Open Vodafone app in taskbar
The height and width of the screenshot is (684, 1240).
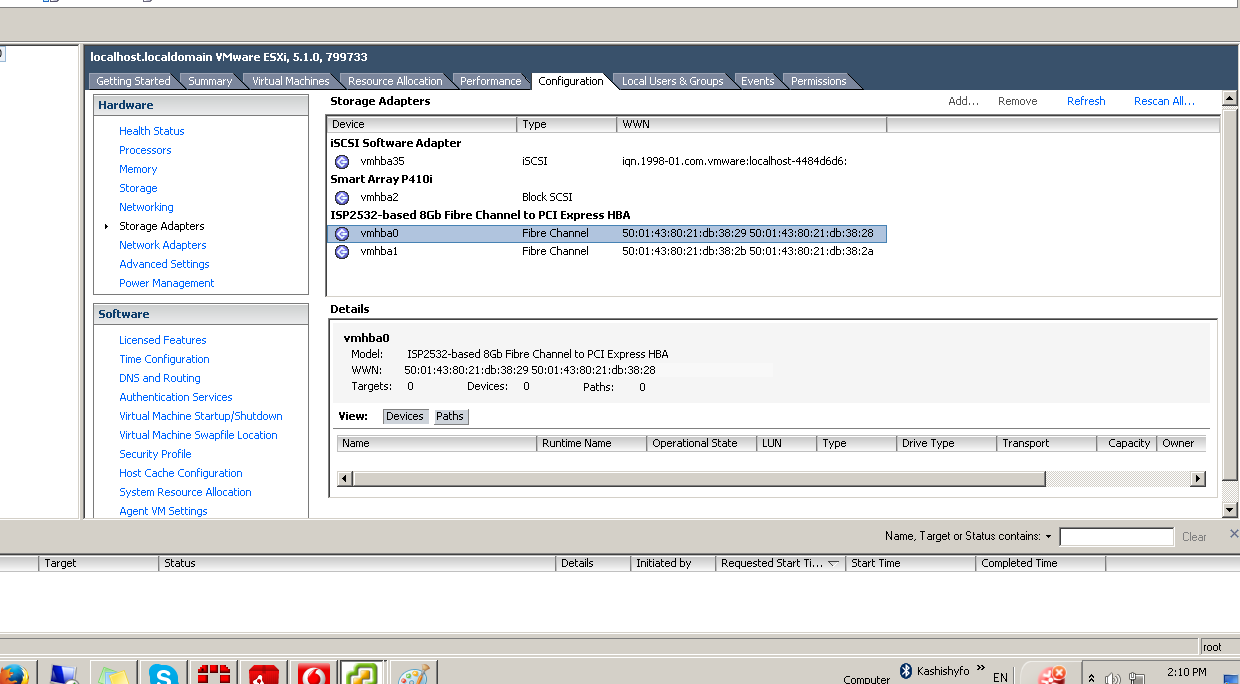pyautogui.click(x=315, y=674)
